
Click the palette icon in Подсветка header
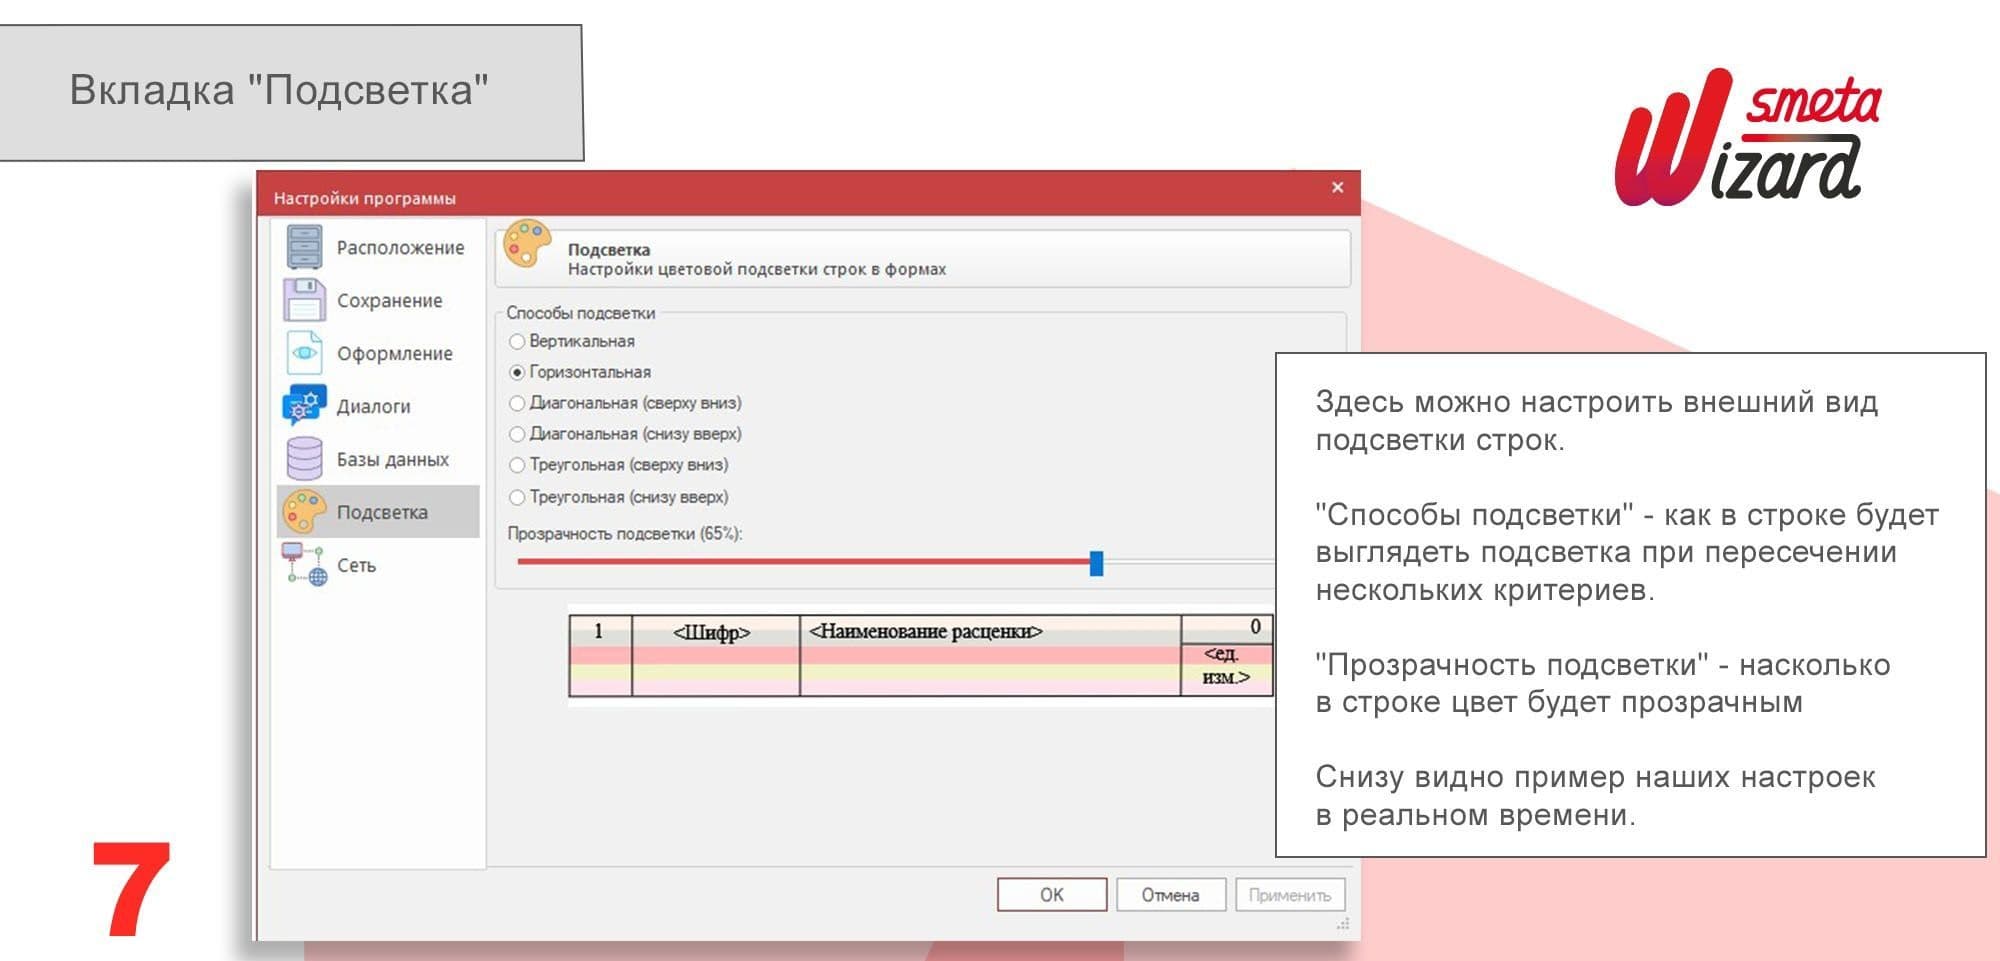pos(527,246)
